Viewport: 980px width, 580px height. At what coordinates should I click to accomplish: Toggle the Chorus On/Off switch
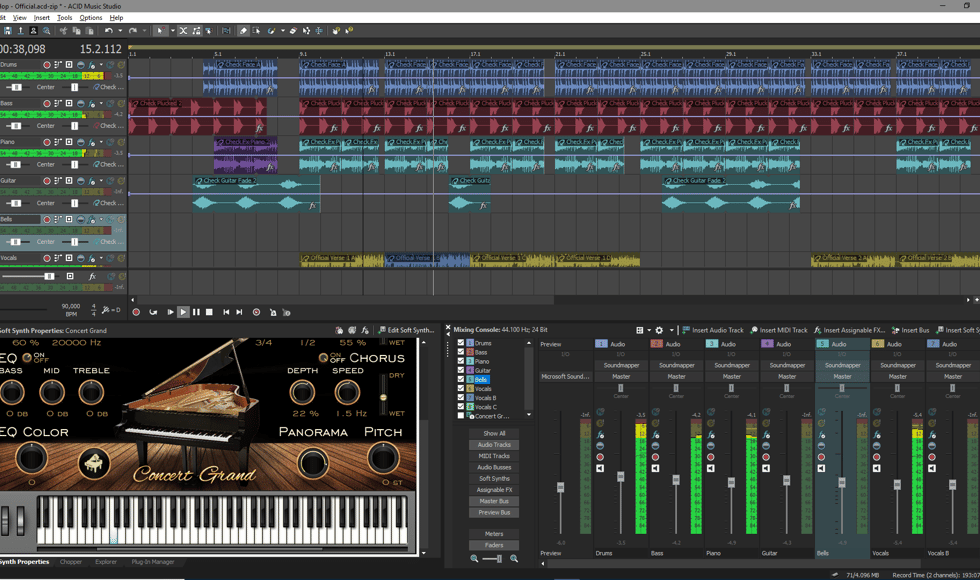[323, 358]
